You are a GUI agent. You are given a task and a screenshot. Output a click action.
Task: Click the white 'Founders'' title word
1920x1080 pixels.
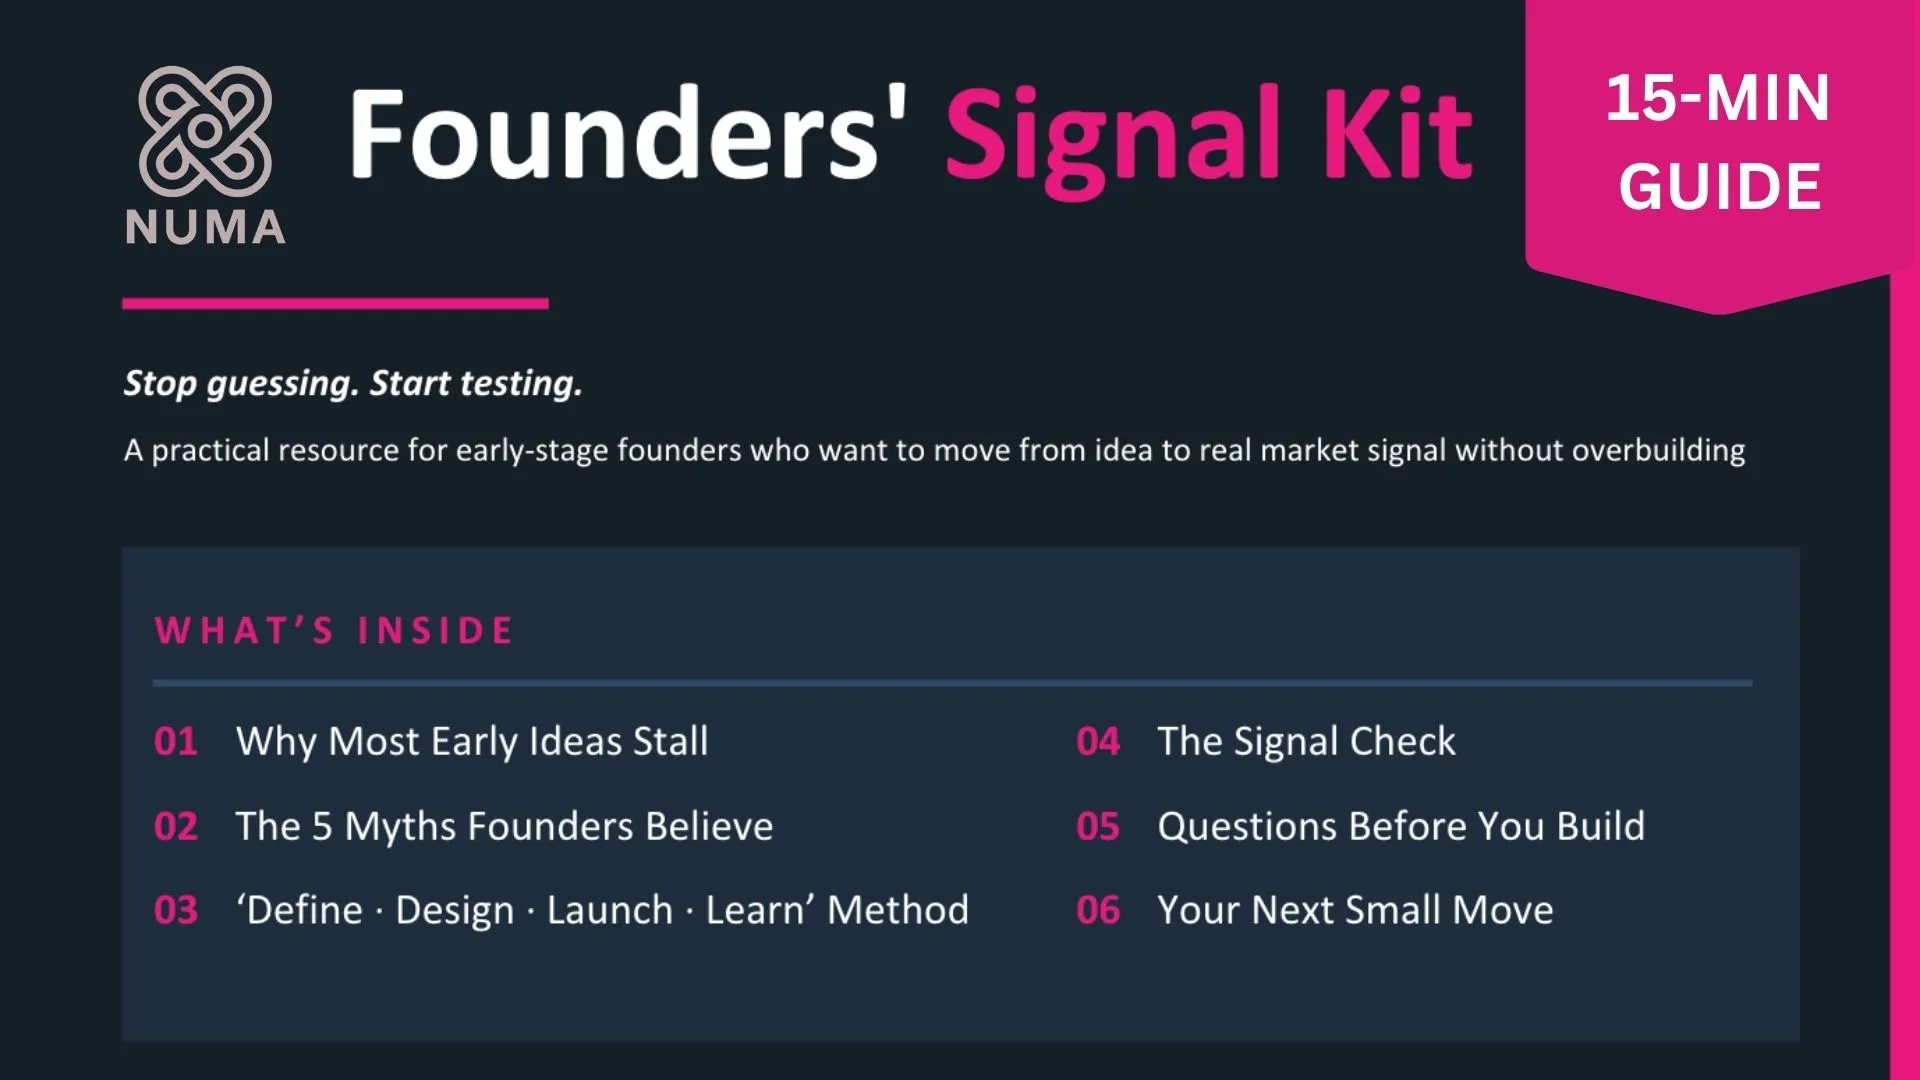(627, 133)
